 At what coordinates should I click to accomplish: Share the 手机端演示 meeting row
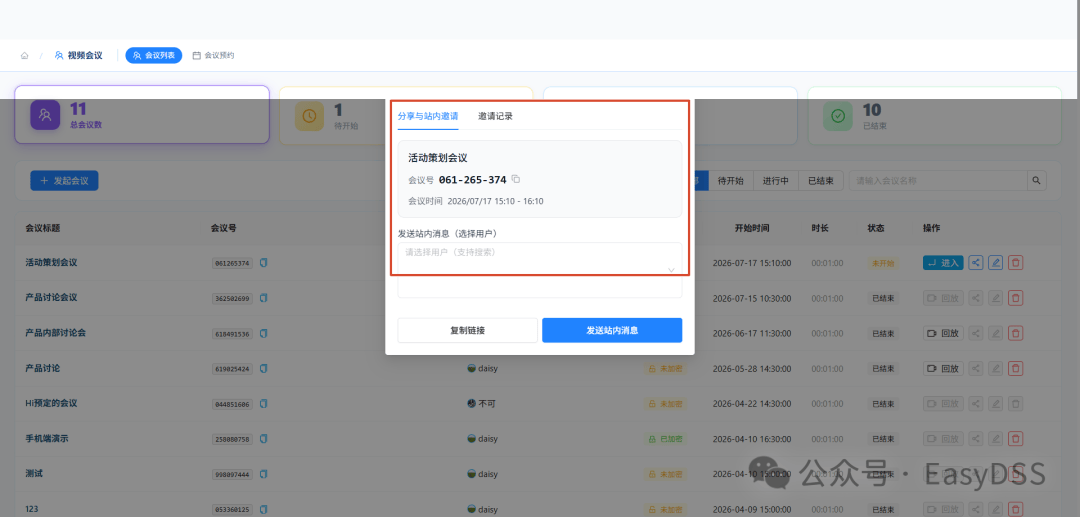click(x=975, y=439)
